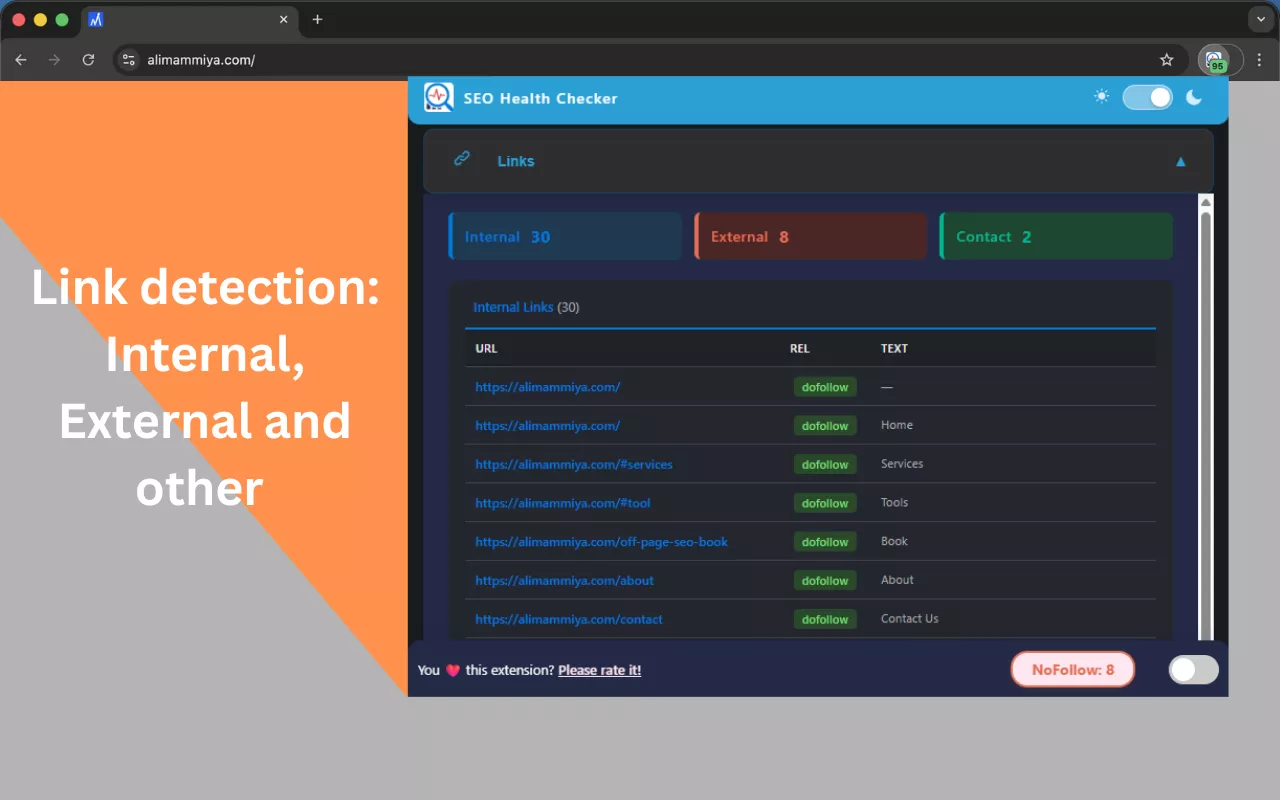
Task: Open site information in the address bar
Action: coord(129,60)
